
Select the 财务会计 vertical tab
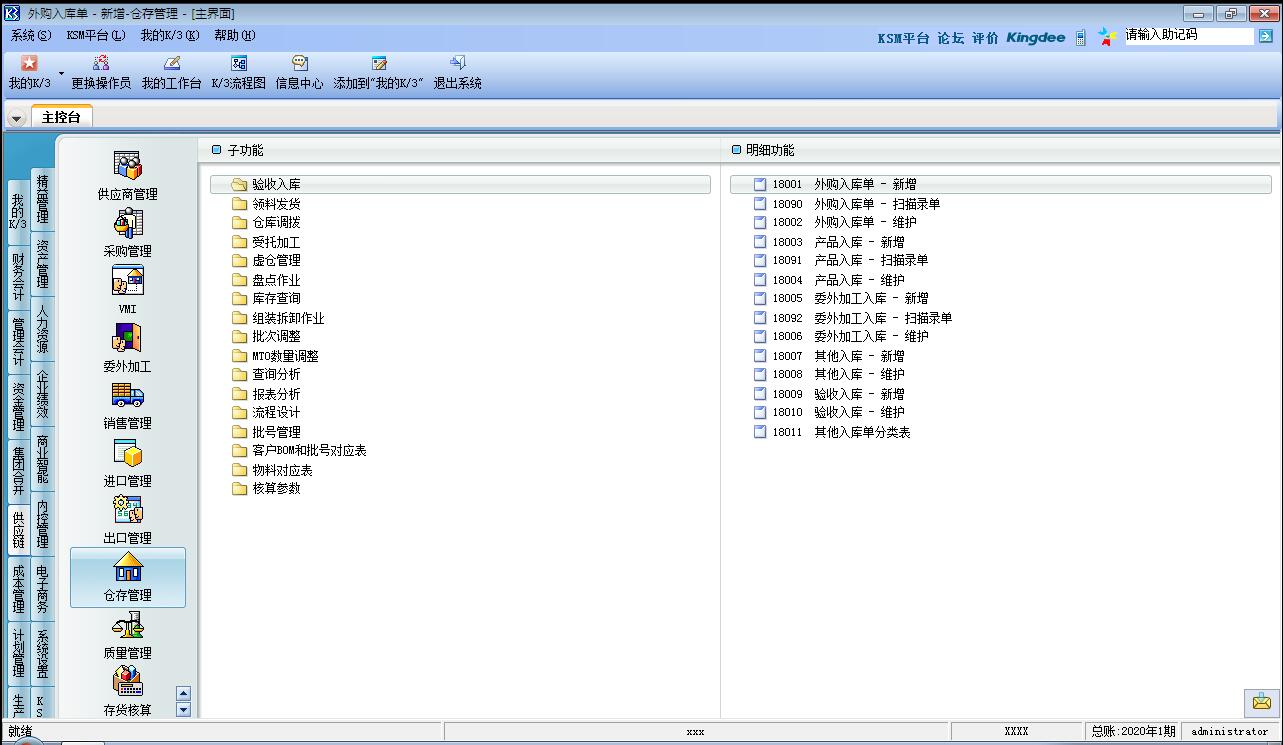tap(18, 277)
